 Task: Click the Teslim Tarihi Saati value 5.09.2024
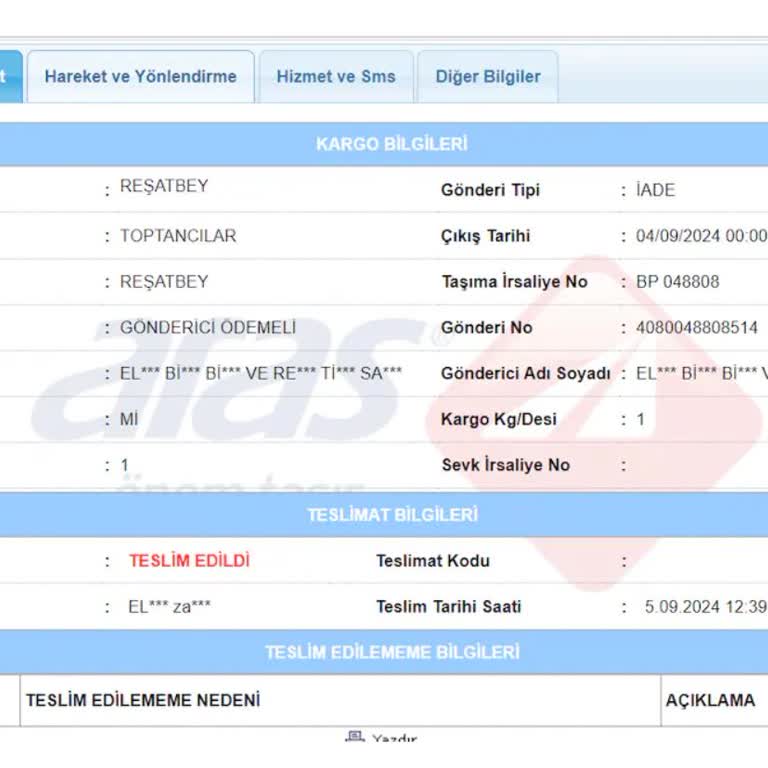click(706, 607)
